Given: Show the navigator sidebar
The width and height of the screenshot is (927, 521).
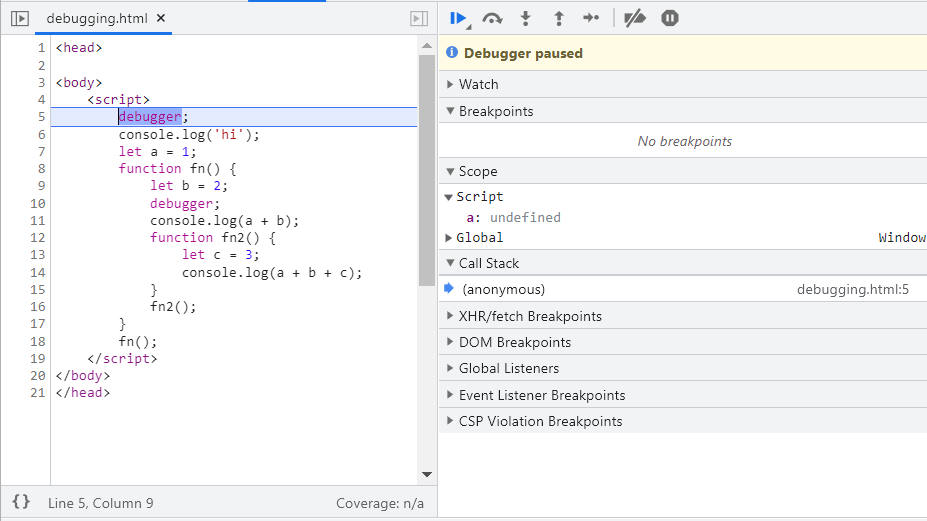Looking at the screenshot, I should 20,18.
